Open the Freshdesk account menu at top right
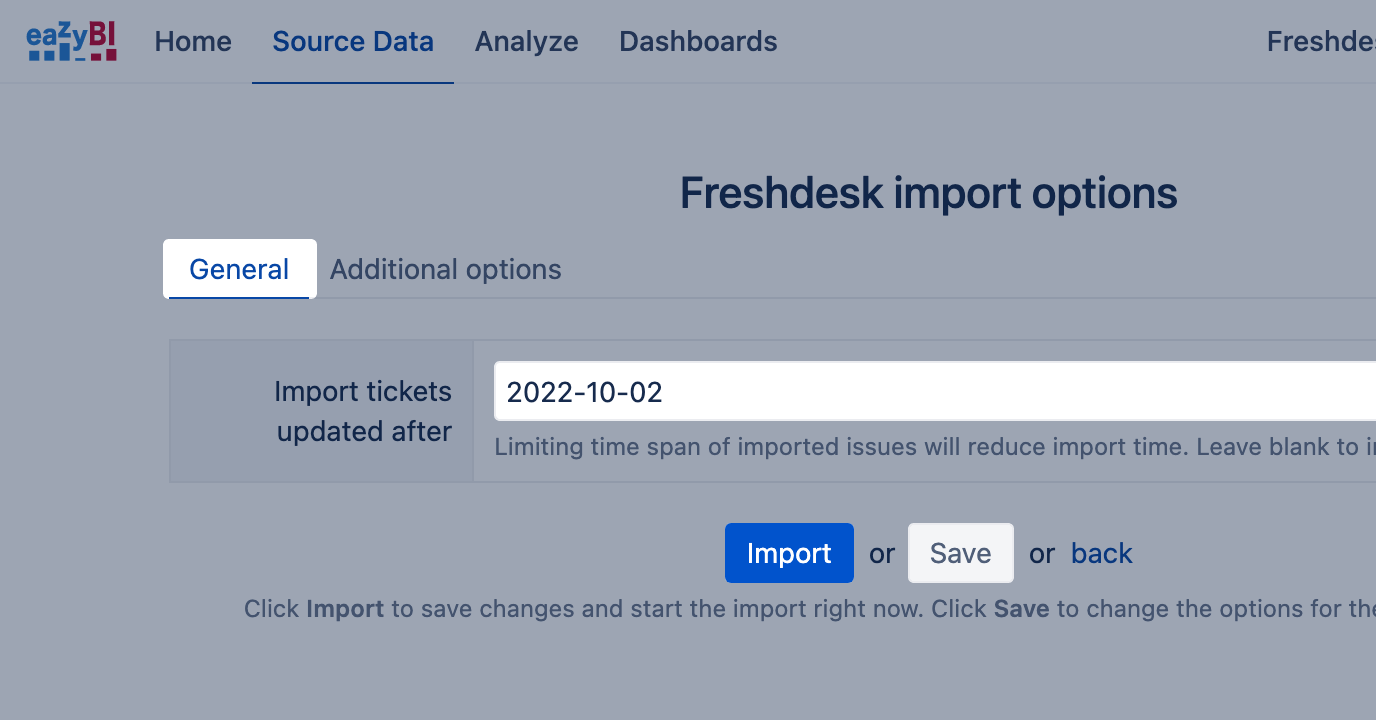 point(1320,42)
